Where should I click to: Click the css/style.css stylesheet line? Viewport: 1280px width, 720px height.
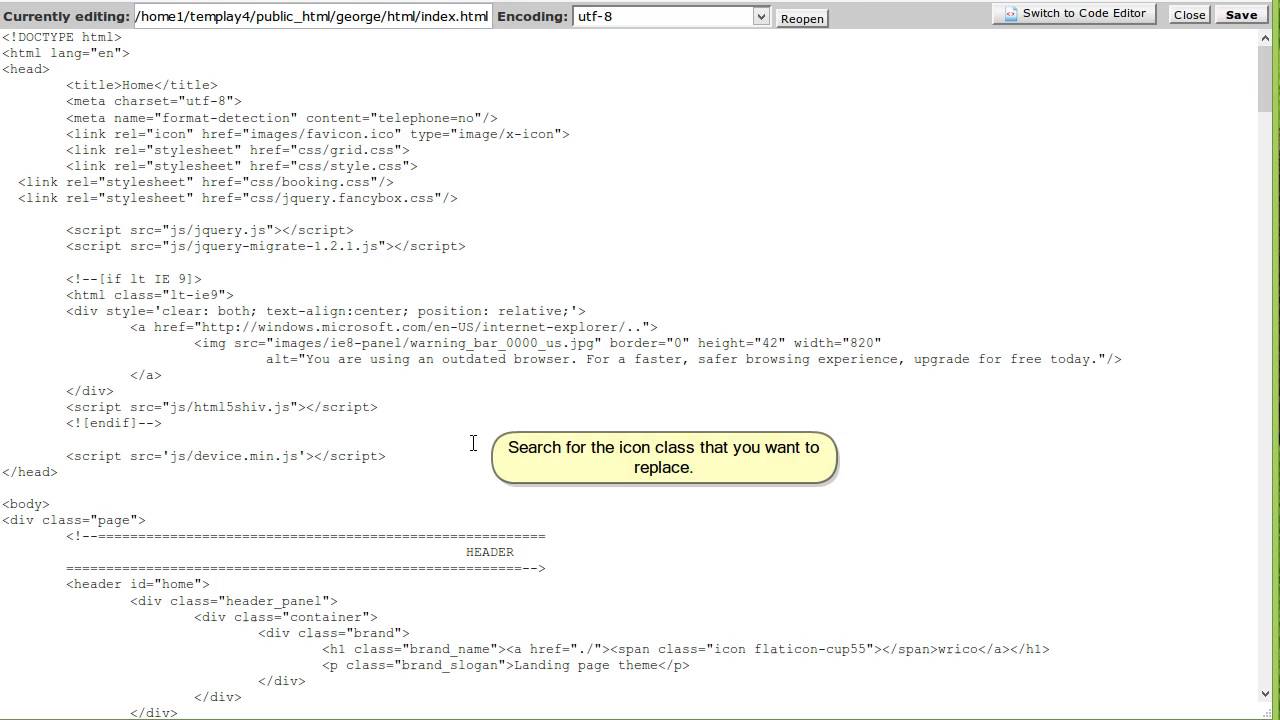[x=242, y=165]
